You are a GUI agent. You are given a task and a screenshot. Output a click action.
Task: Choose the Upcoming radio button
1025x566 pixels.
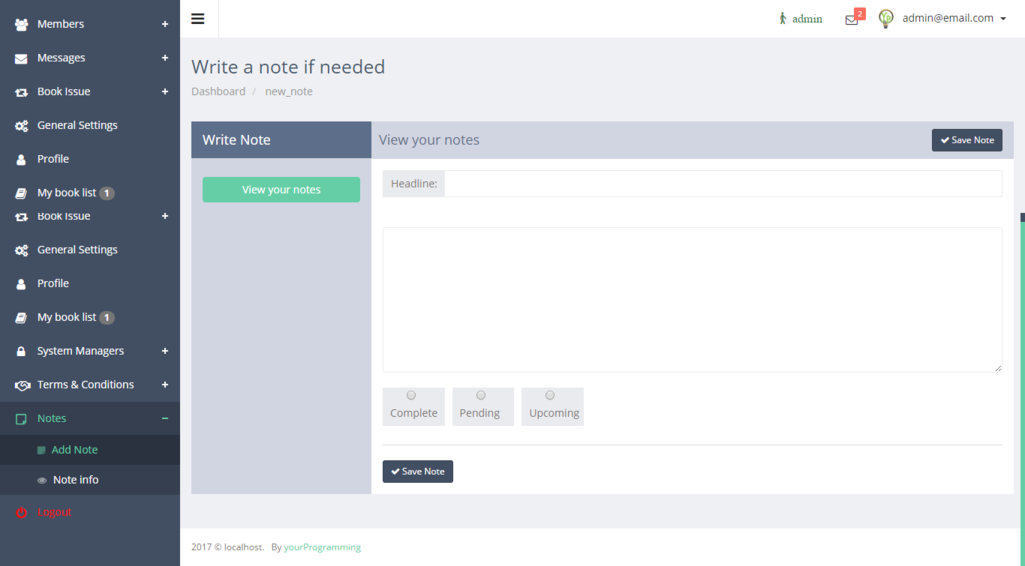550,396
